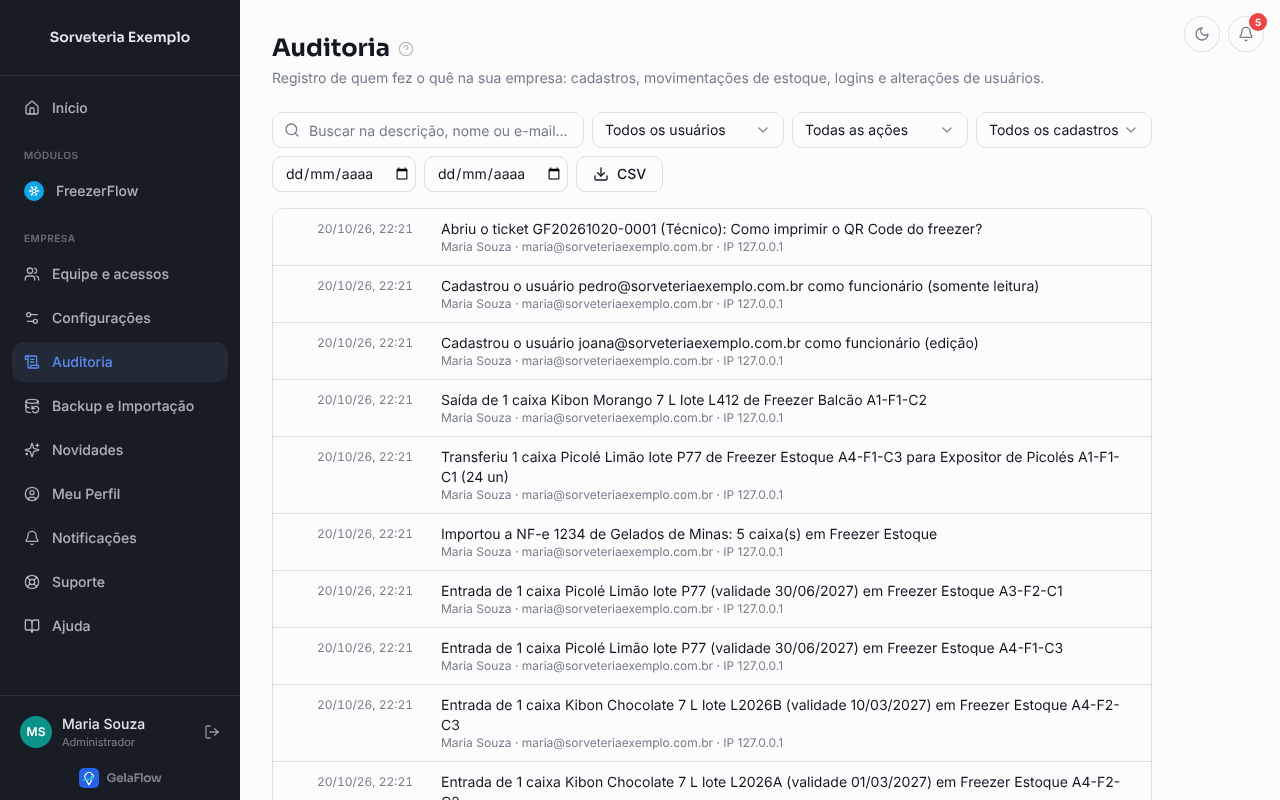
Task: Click the MS avatar circle
Action: coord(36,732)
